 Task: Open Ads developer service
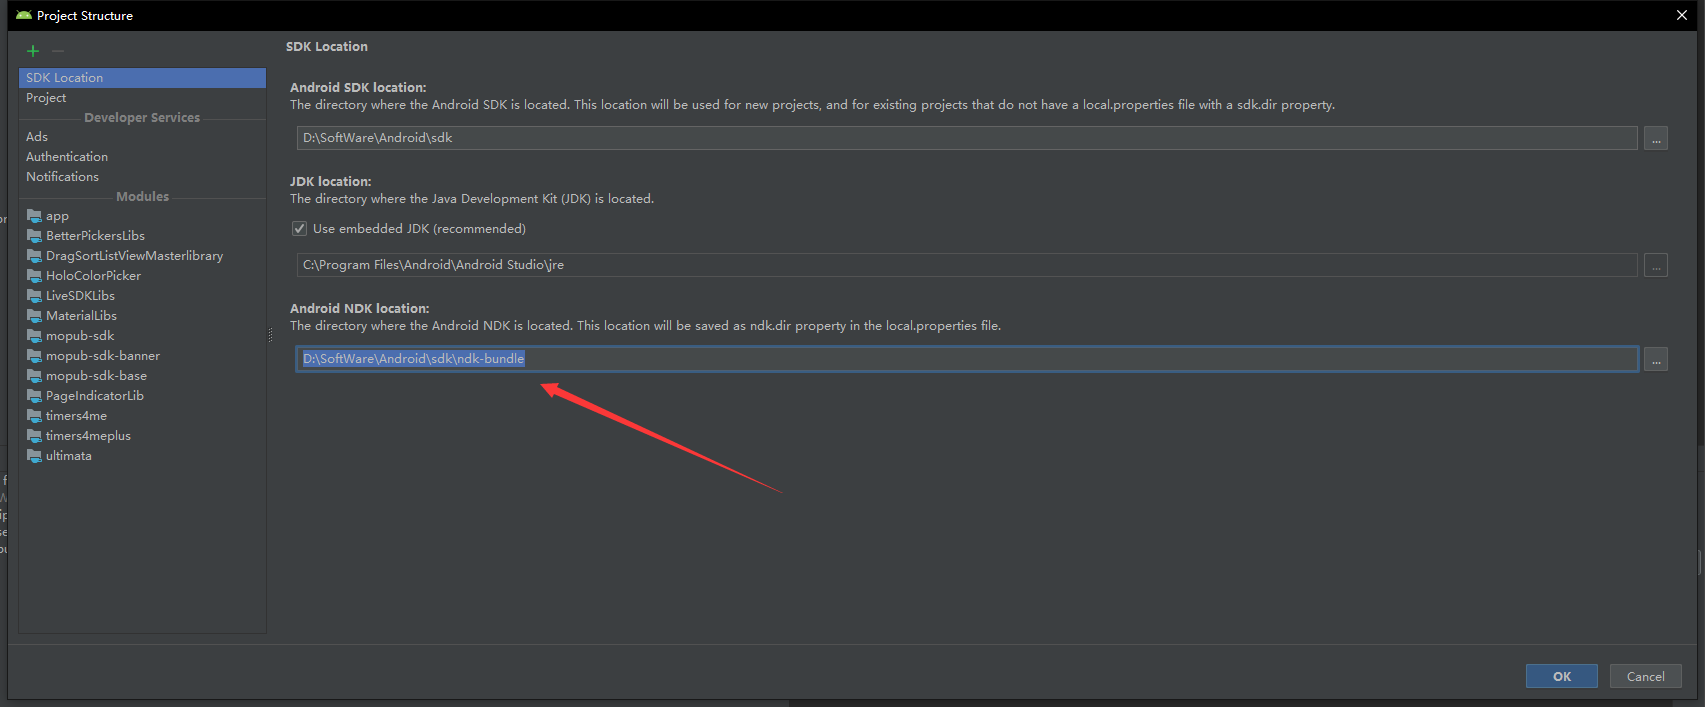(142, 137)
